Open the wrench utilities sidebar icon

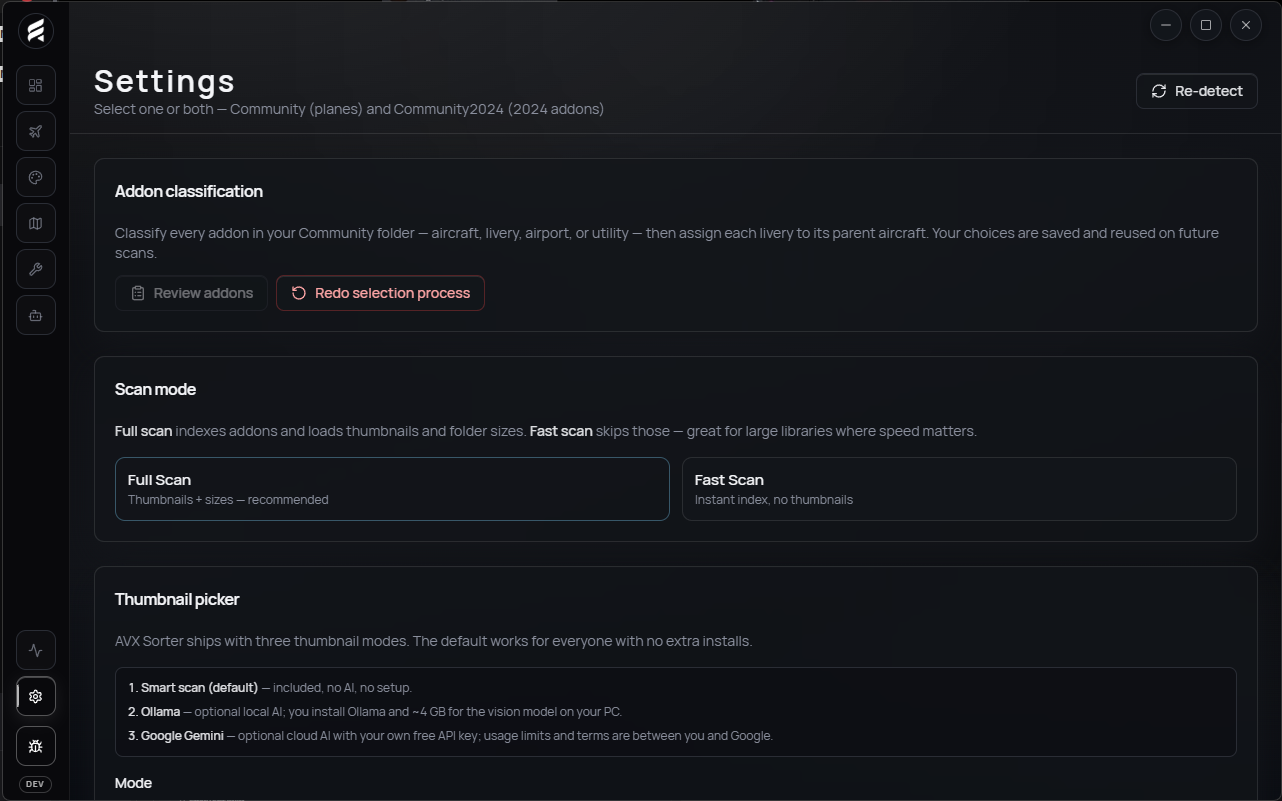click(x=36, y=269)
